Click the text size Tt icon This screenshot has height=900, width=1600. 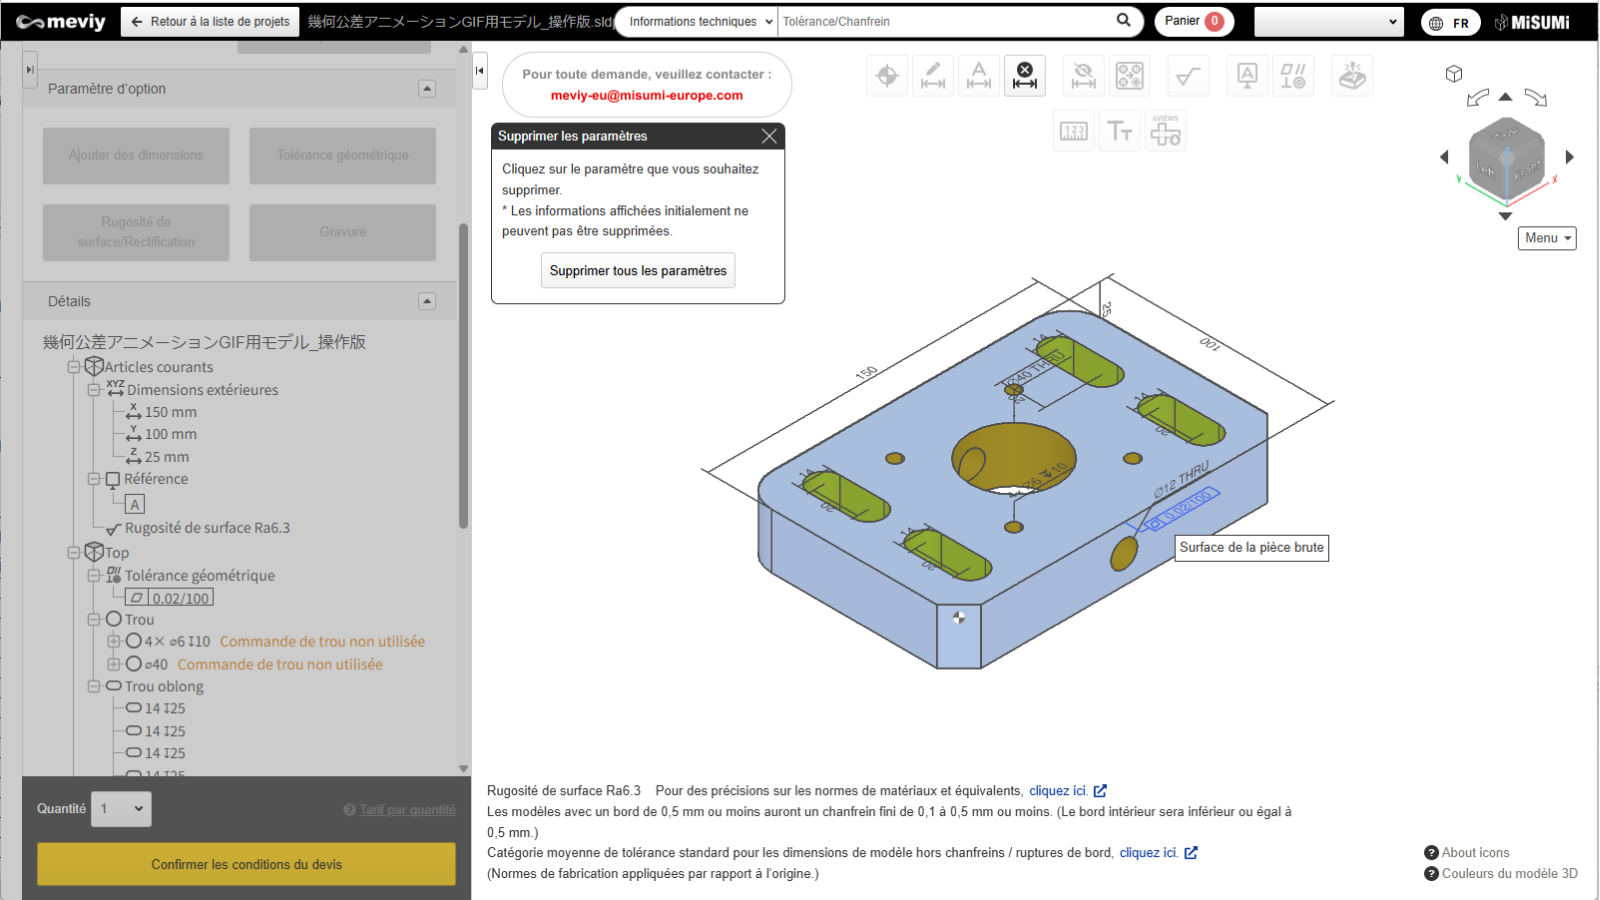pyautogui.click(x=1119, y=131)
